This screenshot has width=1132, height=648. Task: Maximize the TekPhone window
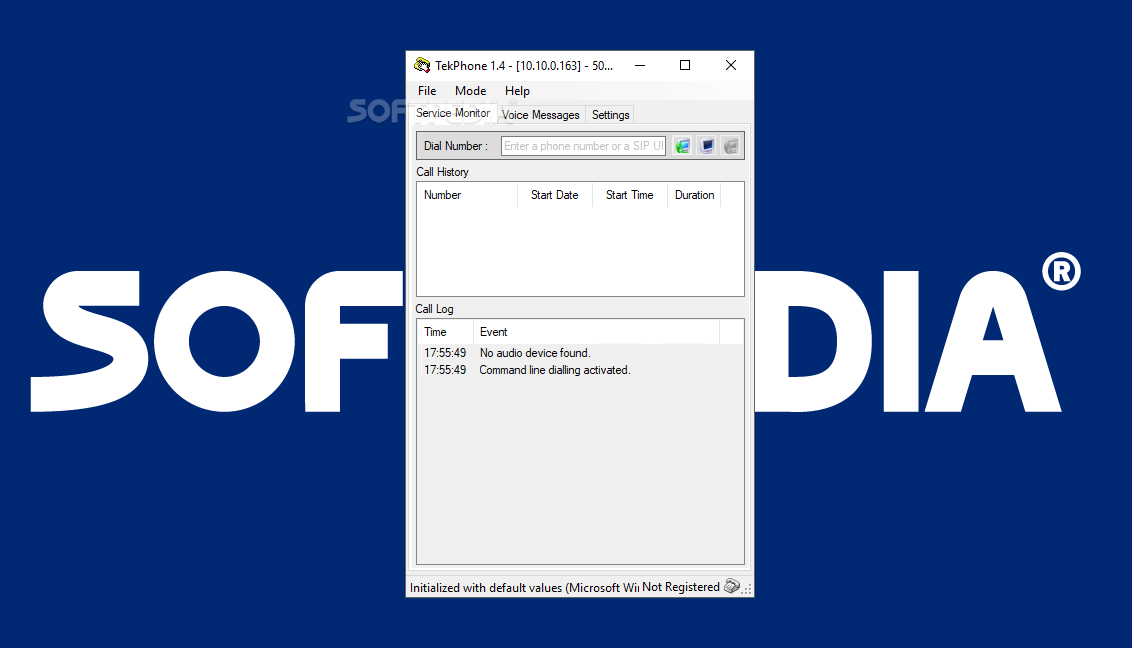[x=685, y=66]
